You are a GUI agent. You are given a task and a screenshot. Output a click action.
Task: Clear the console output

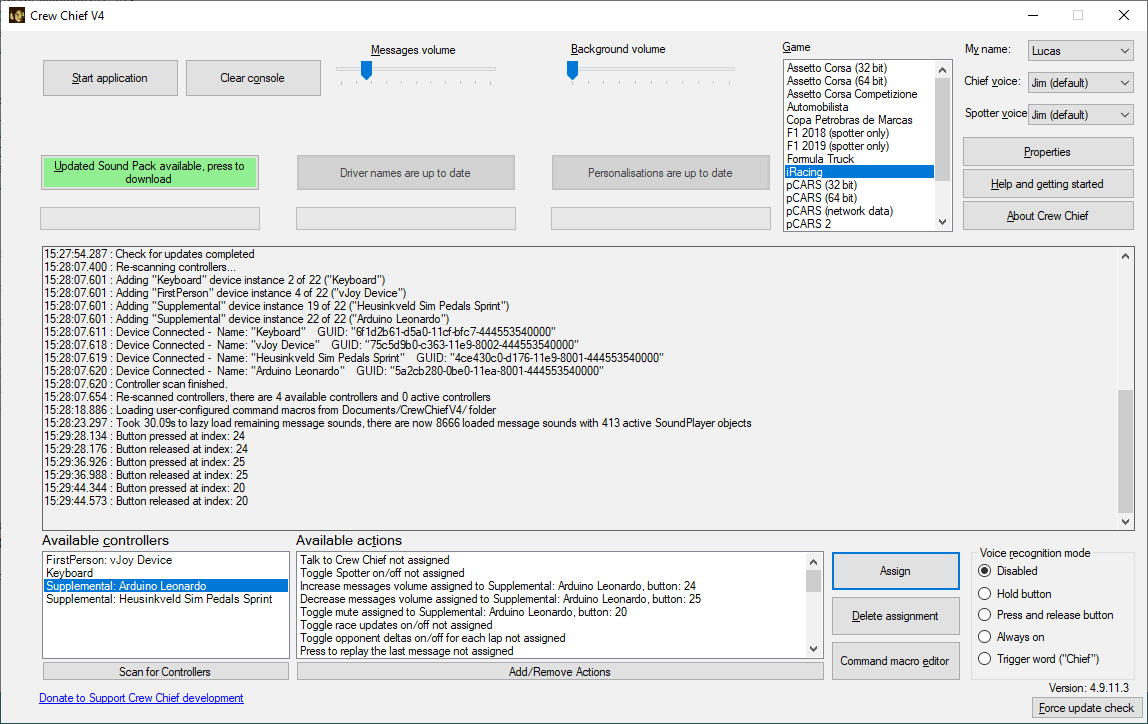[253, 78]
